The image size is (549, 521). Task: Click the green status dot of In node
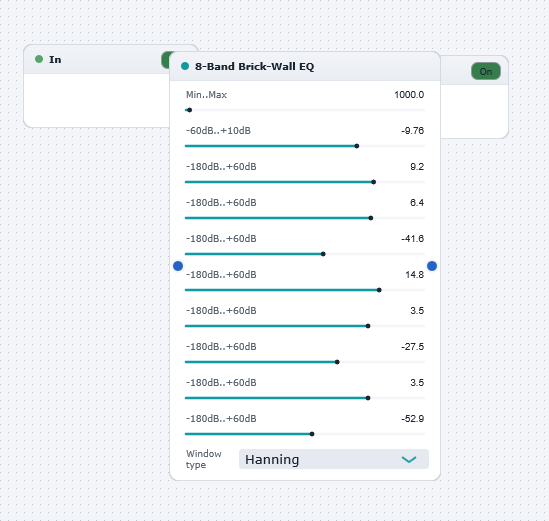coord(39,59)
